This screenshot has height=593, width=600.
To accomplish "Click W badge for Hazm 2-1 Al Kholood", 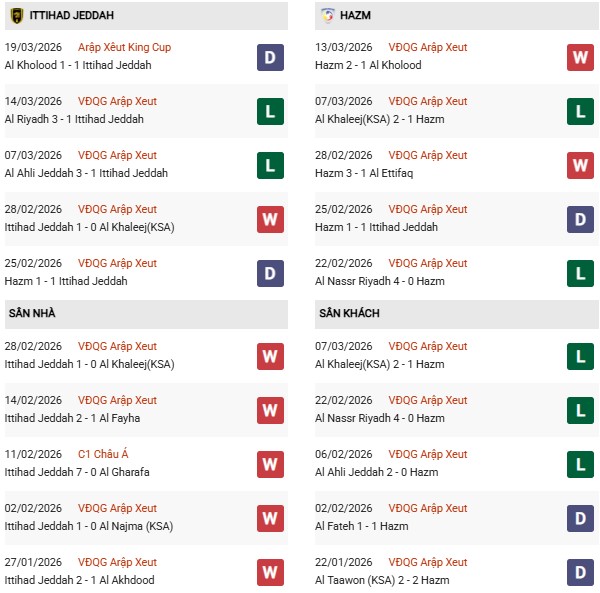I will pyautogui.click(x=580, y=56).
